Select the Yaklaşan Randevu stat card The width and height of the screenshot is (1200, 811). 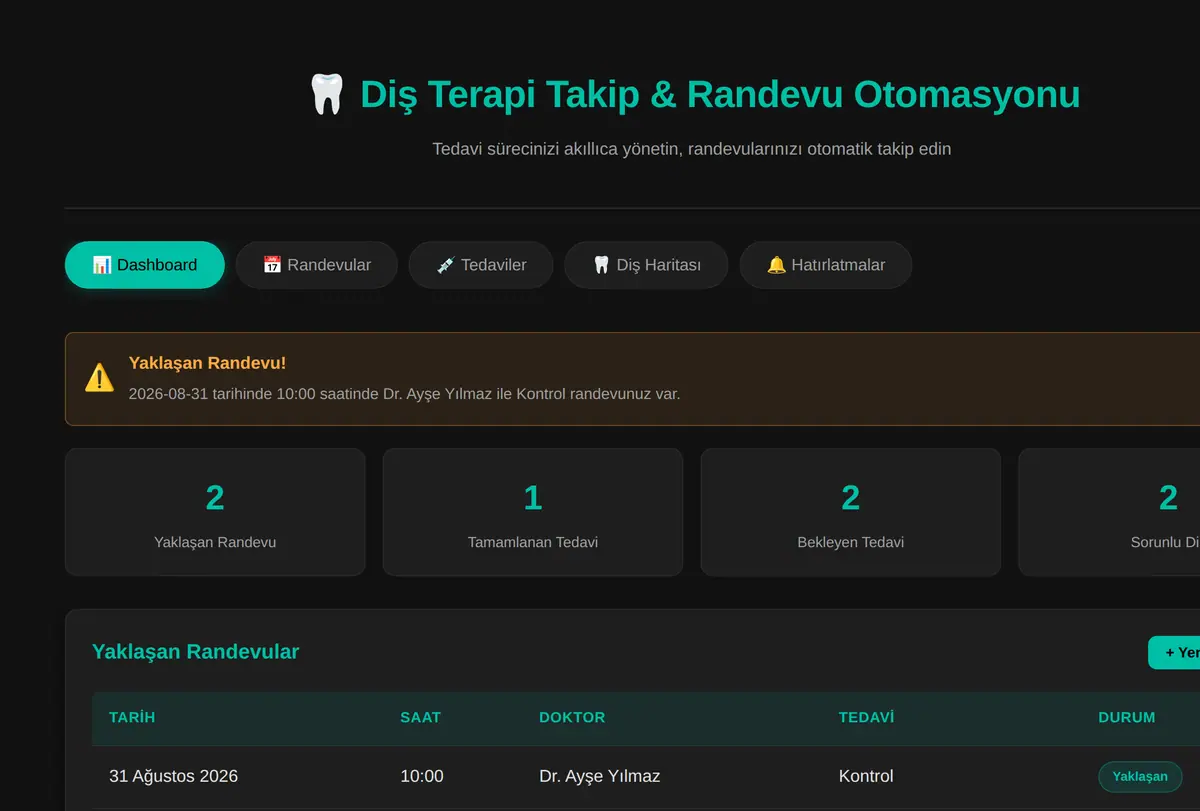pyautogui.click(x=215, y=512)
